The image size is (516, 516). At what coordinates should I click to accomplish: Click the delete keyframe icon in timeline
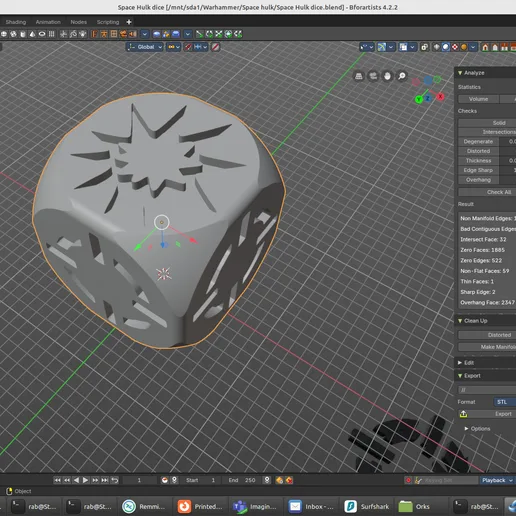[x=289, y=480]
